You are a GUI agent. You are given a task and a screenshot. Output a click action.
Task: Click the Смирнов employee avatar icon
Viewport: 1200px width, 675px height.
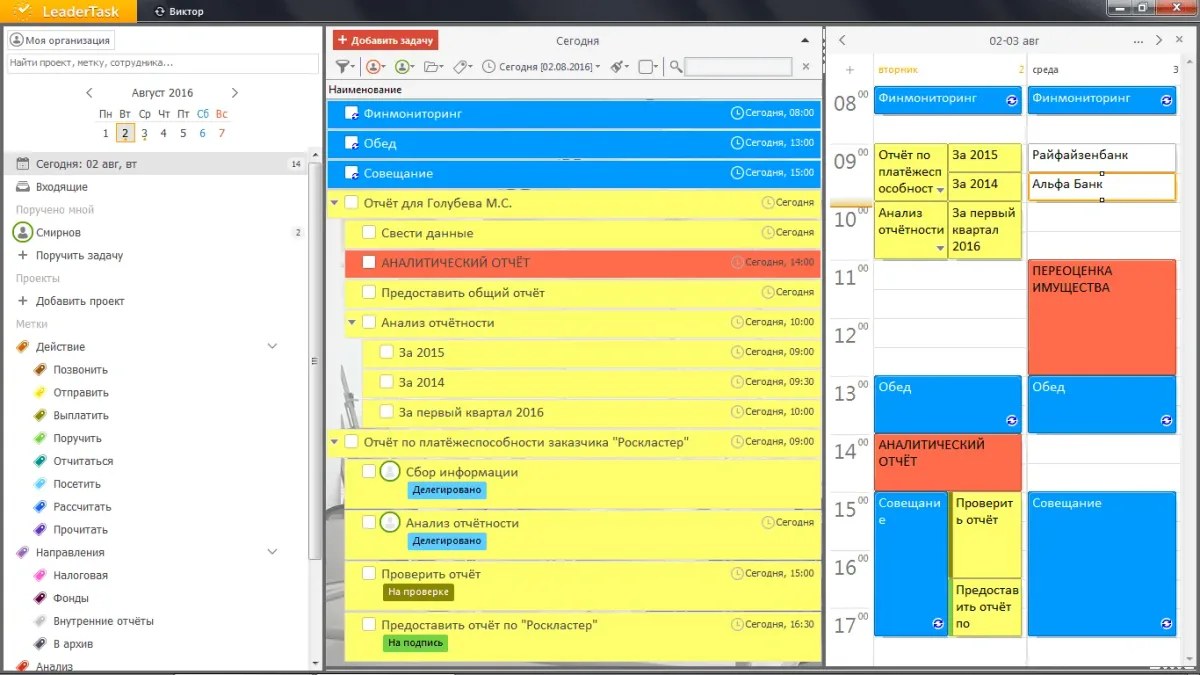(22, 232)
